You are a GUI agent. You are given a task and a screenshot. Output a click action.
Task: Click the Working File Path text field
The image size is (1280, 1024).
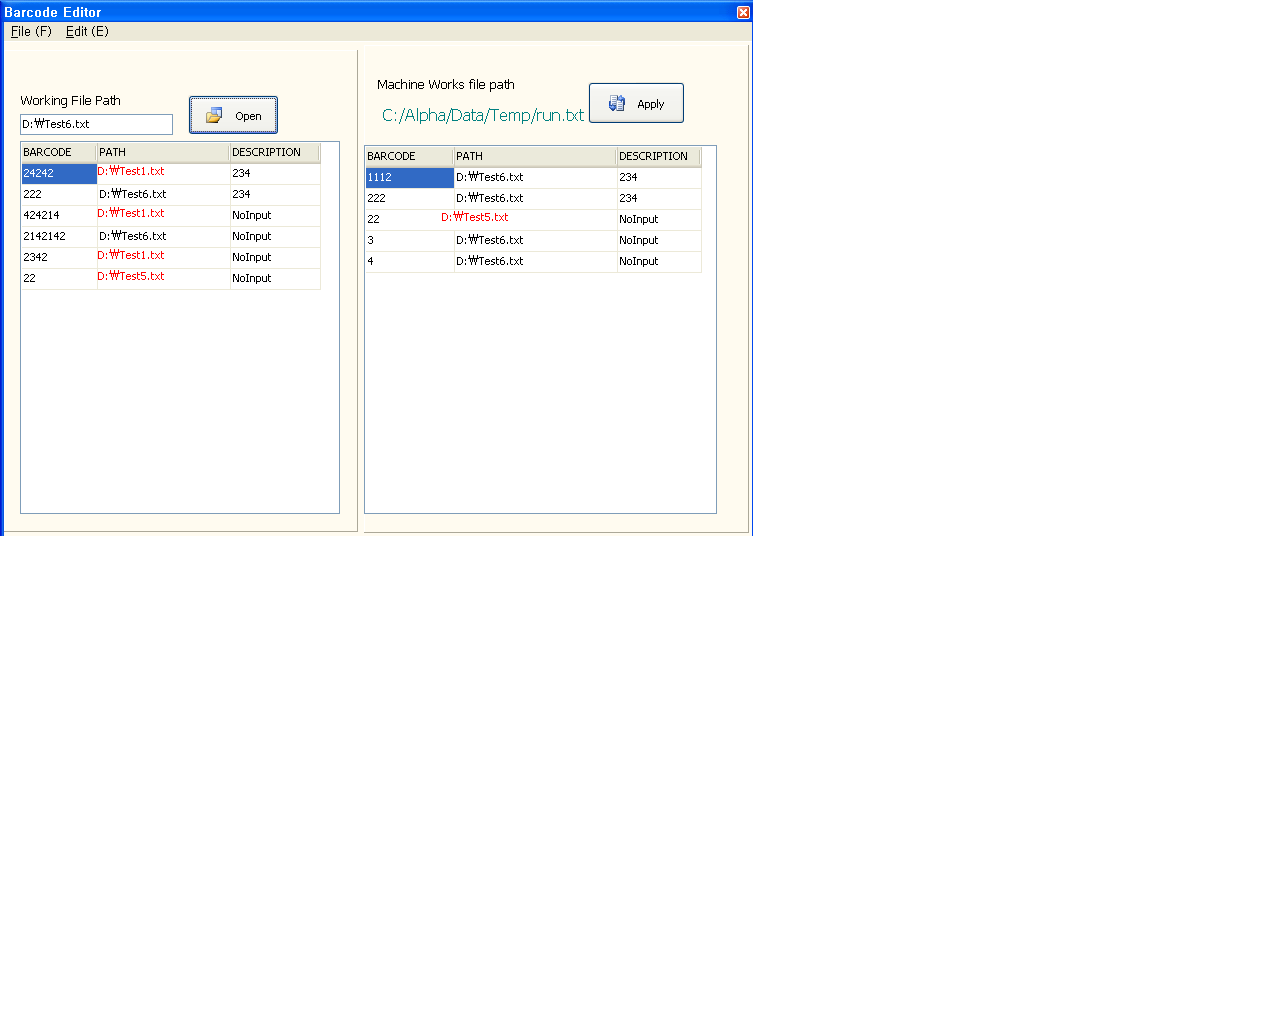(96, 124)
